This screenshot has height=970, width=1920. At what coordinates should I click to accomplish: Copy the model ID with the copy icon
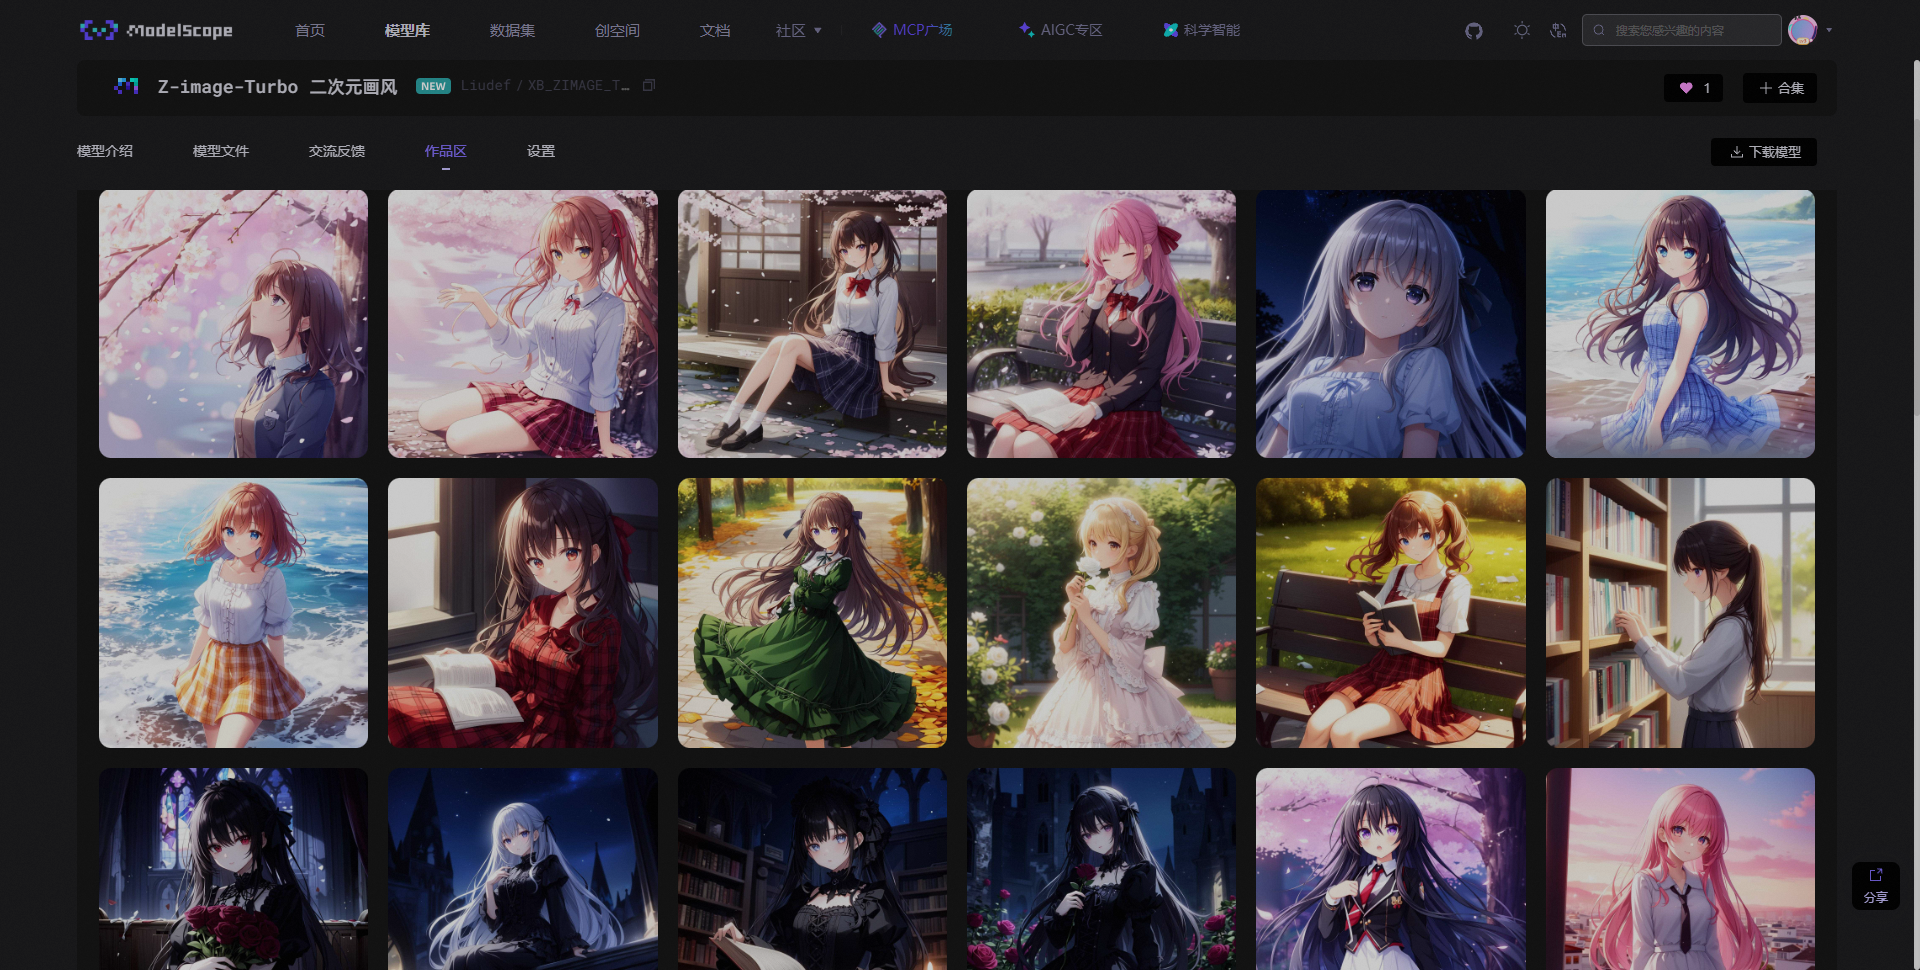[648, 86]
